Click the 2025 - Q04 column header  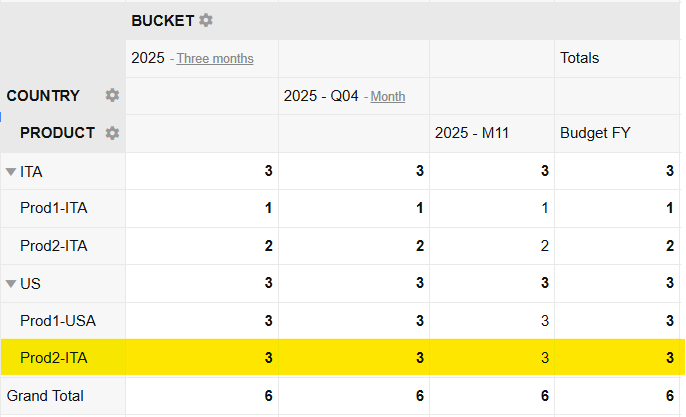click(321, 96)
